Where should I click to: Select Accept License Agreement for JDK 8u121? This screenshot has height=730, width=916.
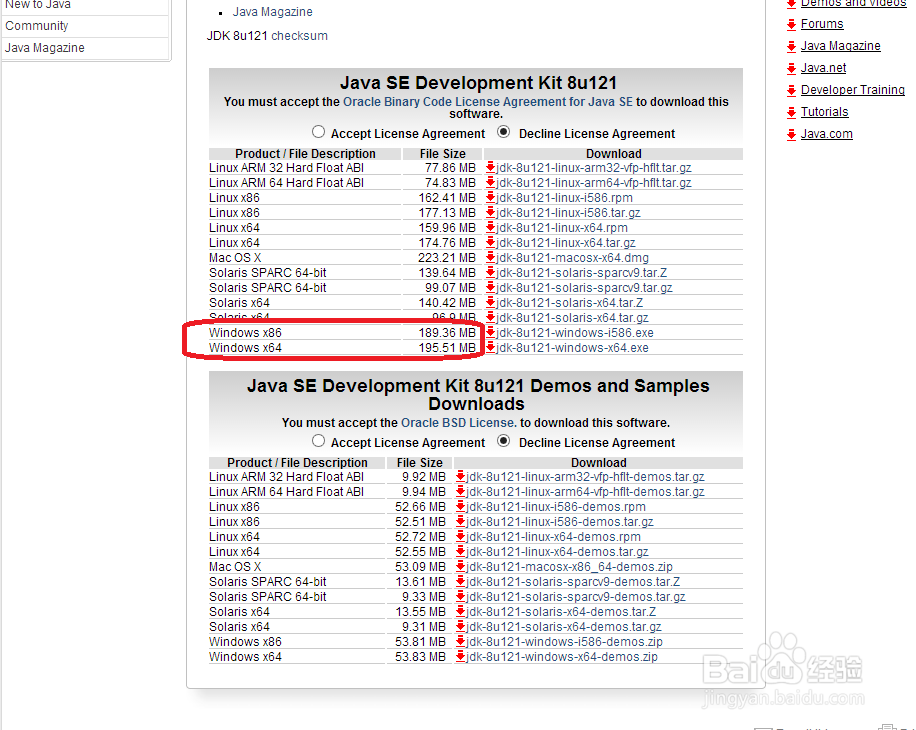(318, 132)
